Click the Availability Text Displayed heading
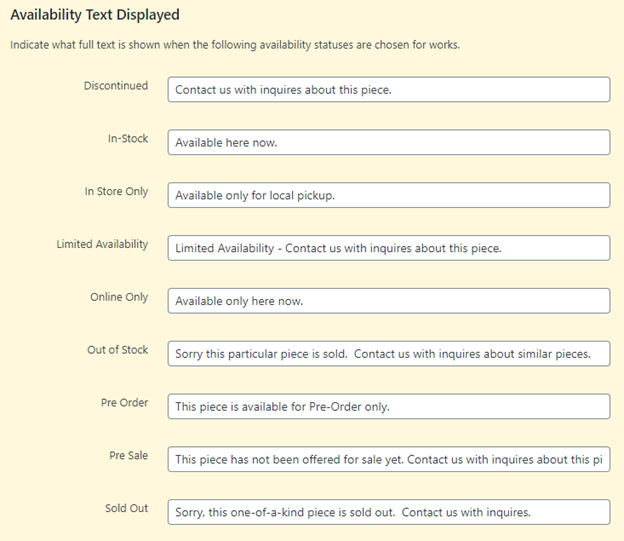 point(95,16)
